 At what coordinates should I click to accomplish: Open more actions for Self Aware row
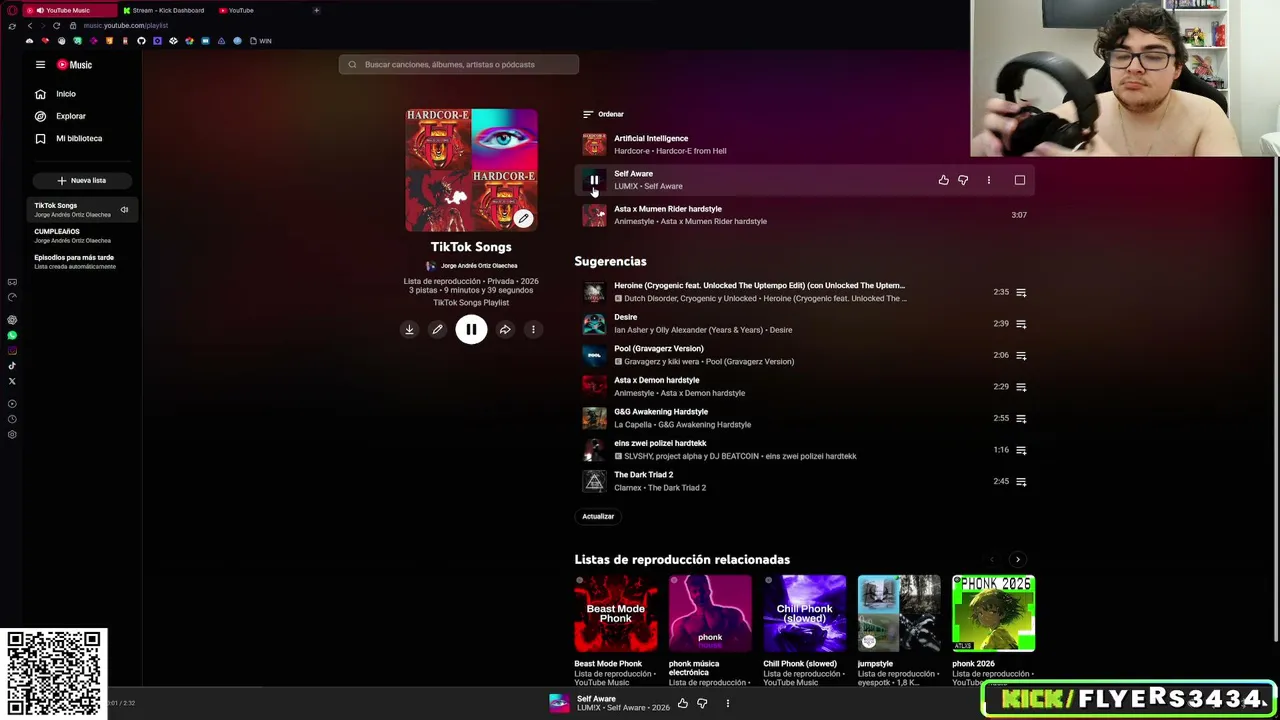tap(989, 180)
